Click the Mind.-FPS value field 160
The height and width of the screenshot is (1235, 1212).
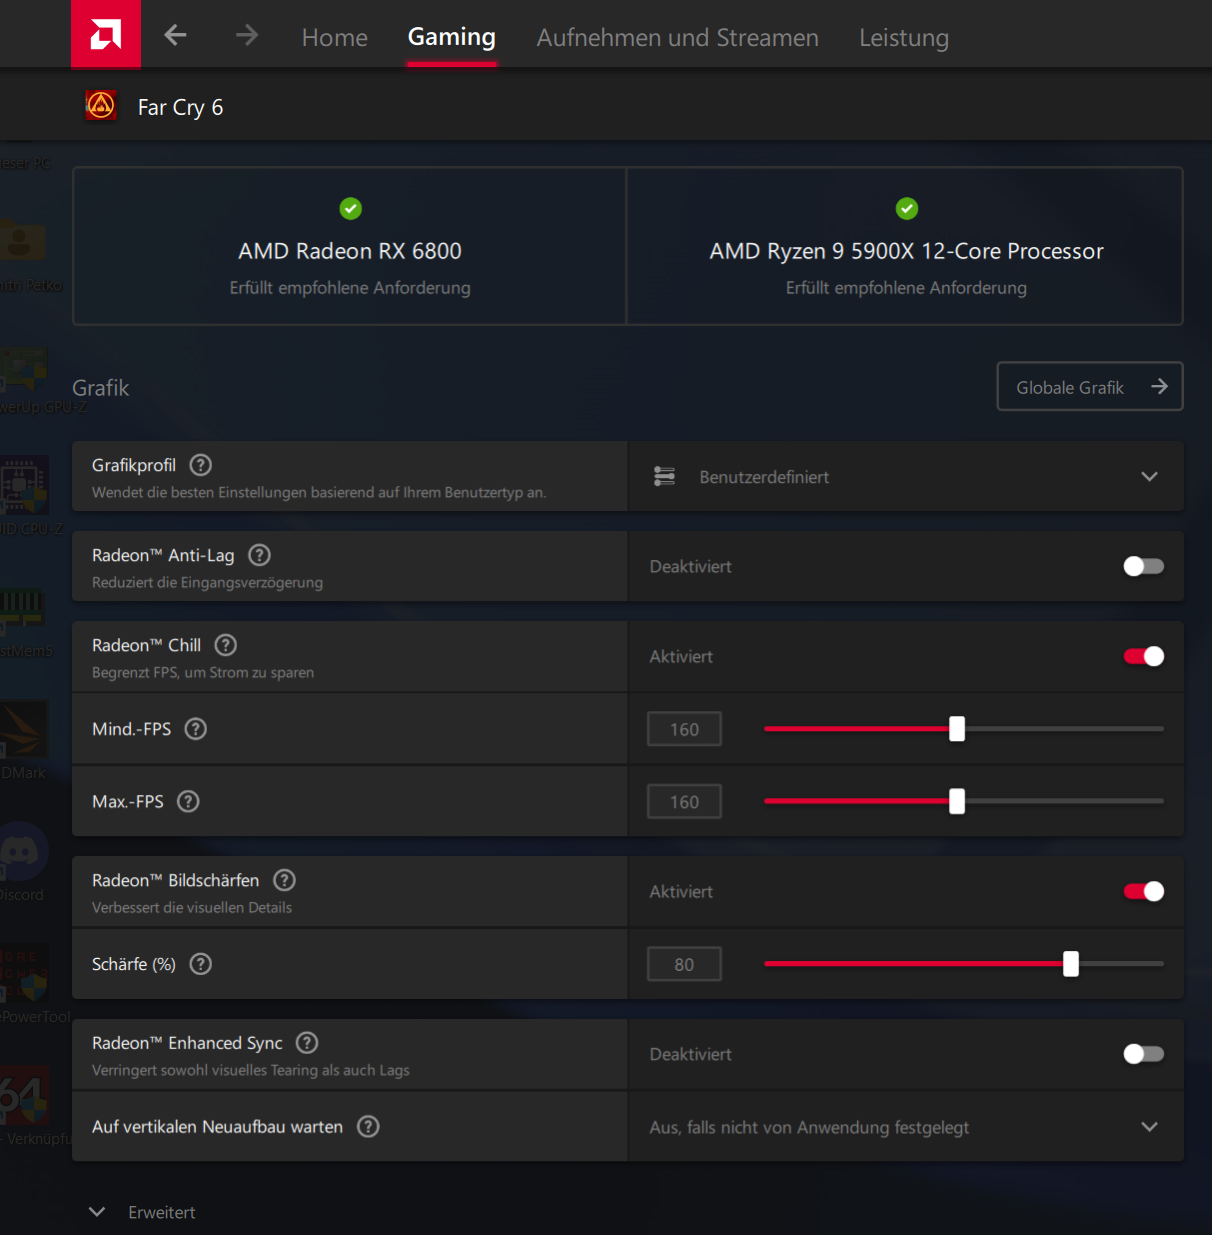tap(684, 729)
